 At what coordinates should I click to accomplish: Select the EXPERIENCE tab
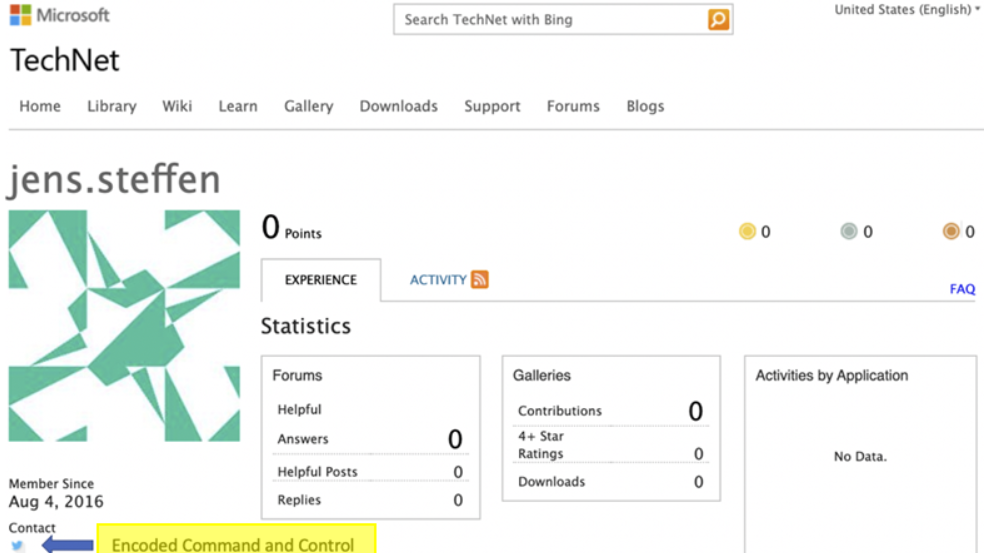[x=321, y=280]
